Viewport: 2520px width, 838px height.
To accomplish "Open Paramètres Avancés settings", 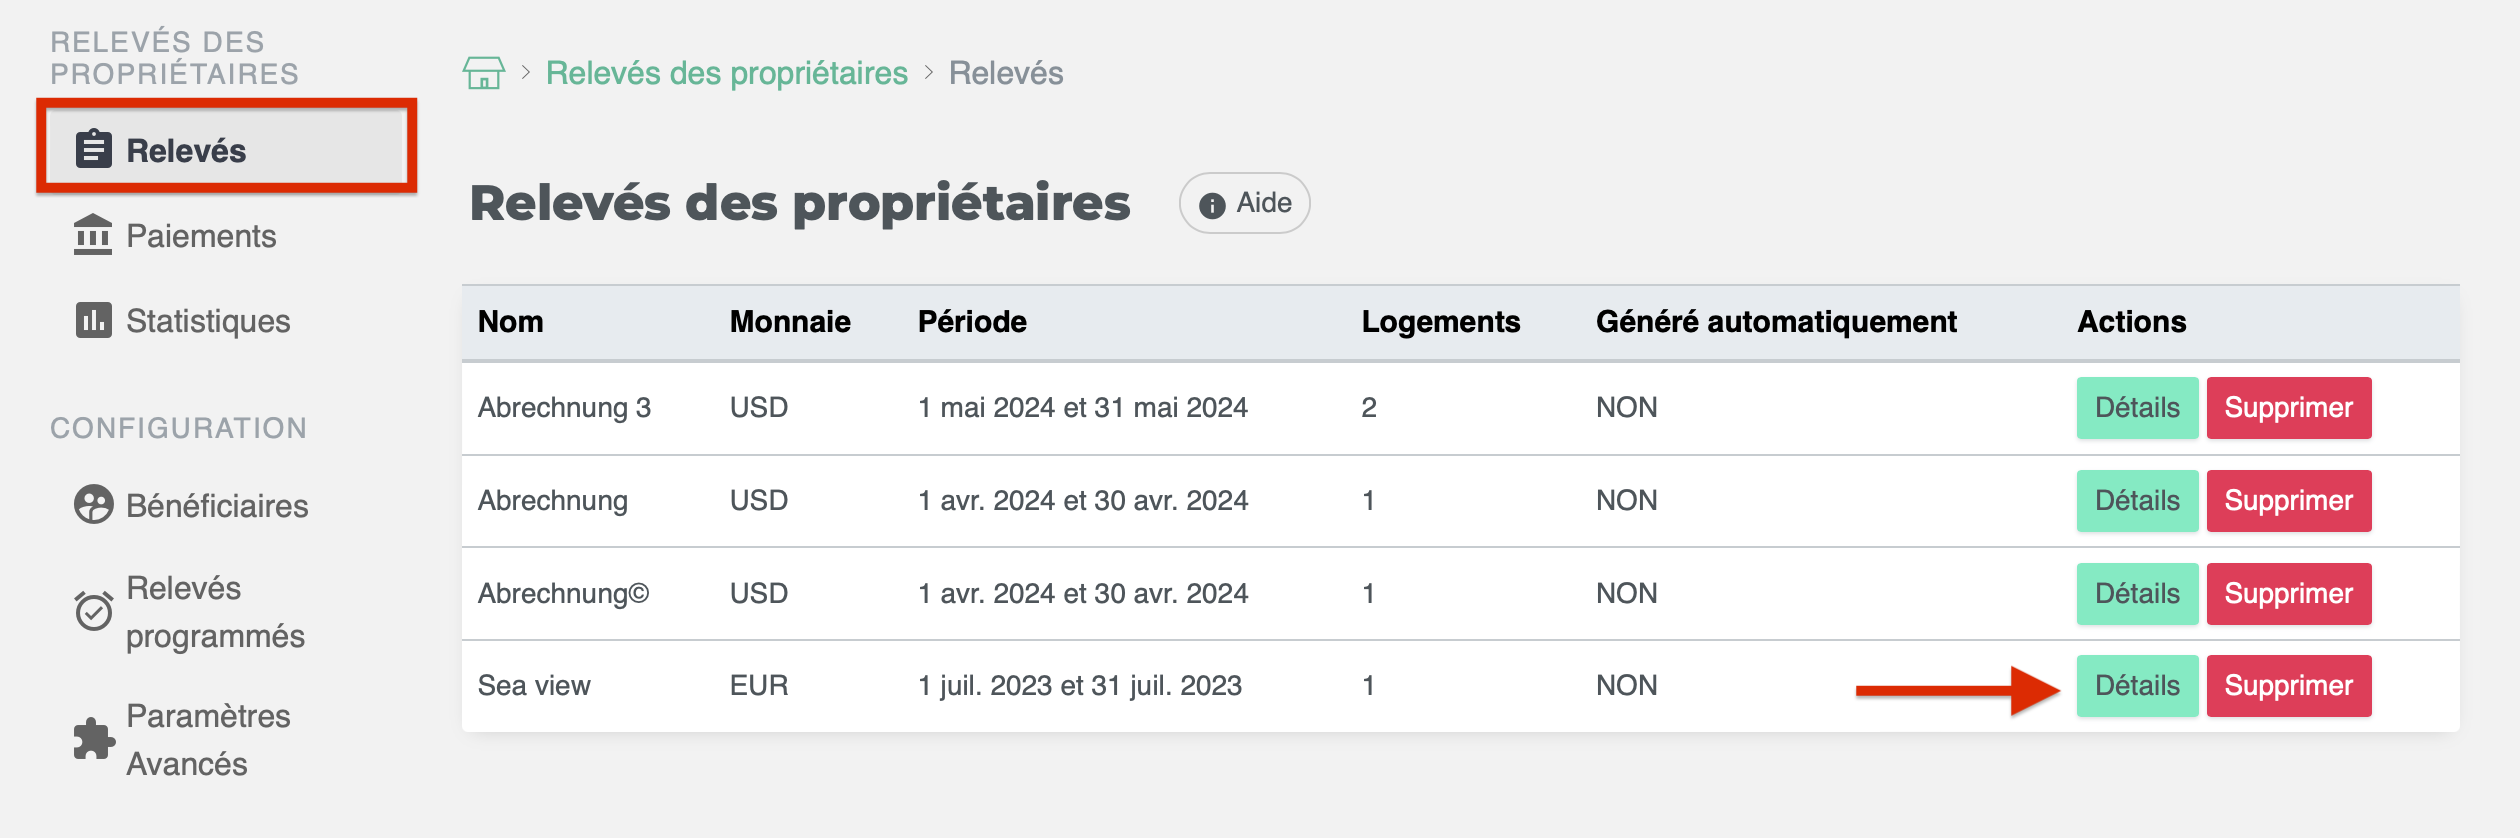I will 208,740.
